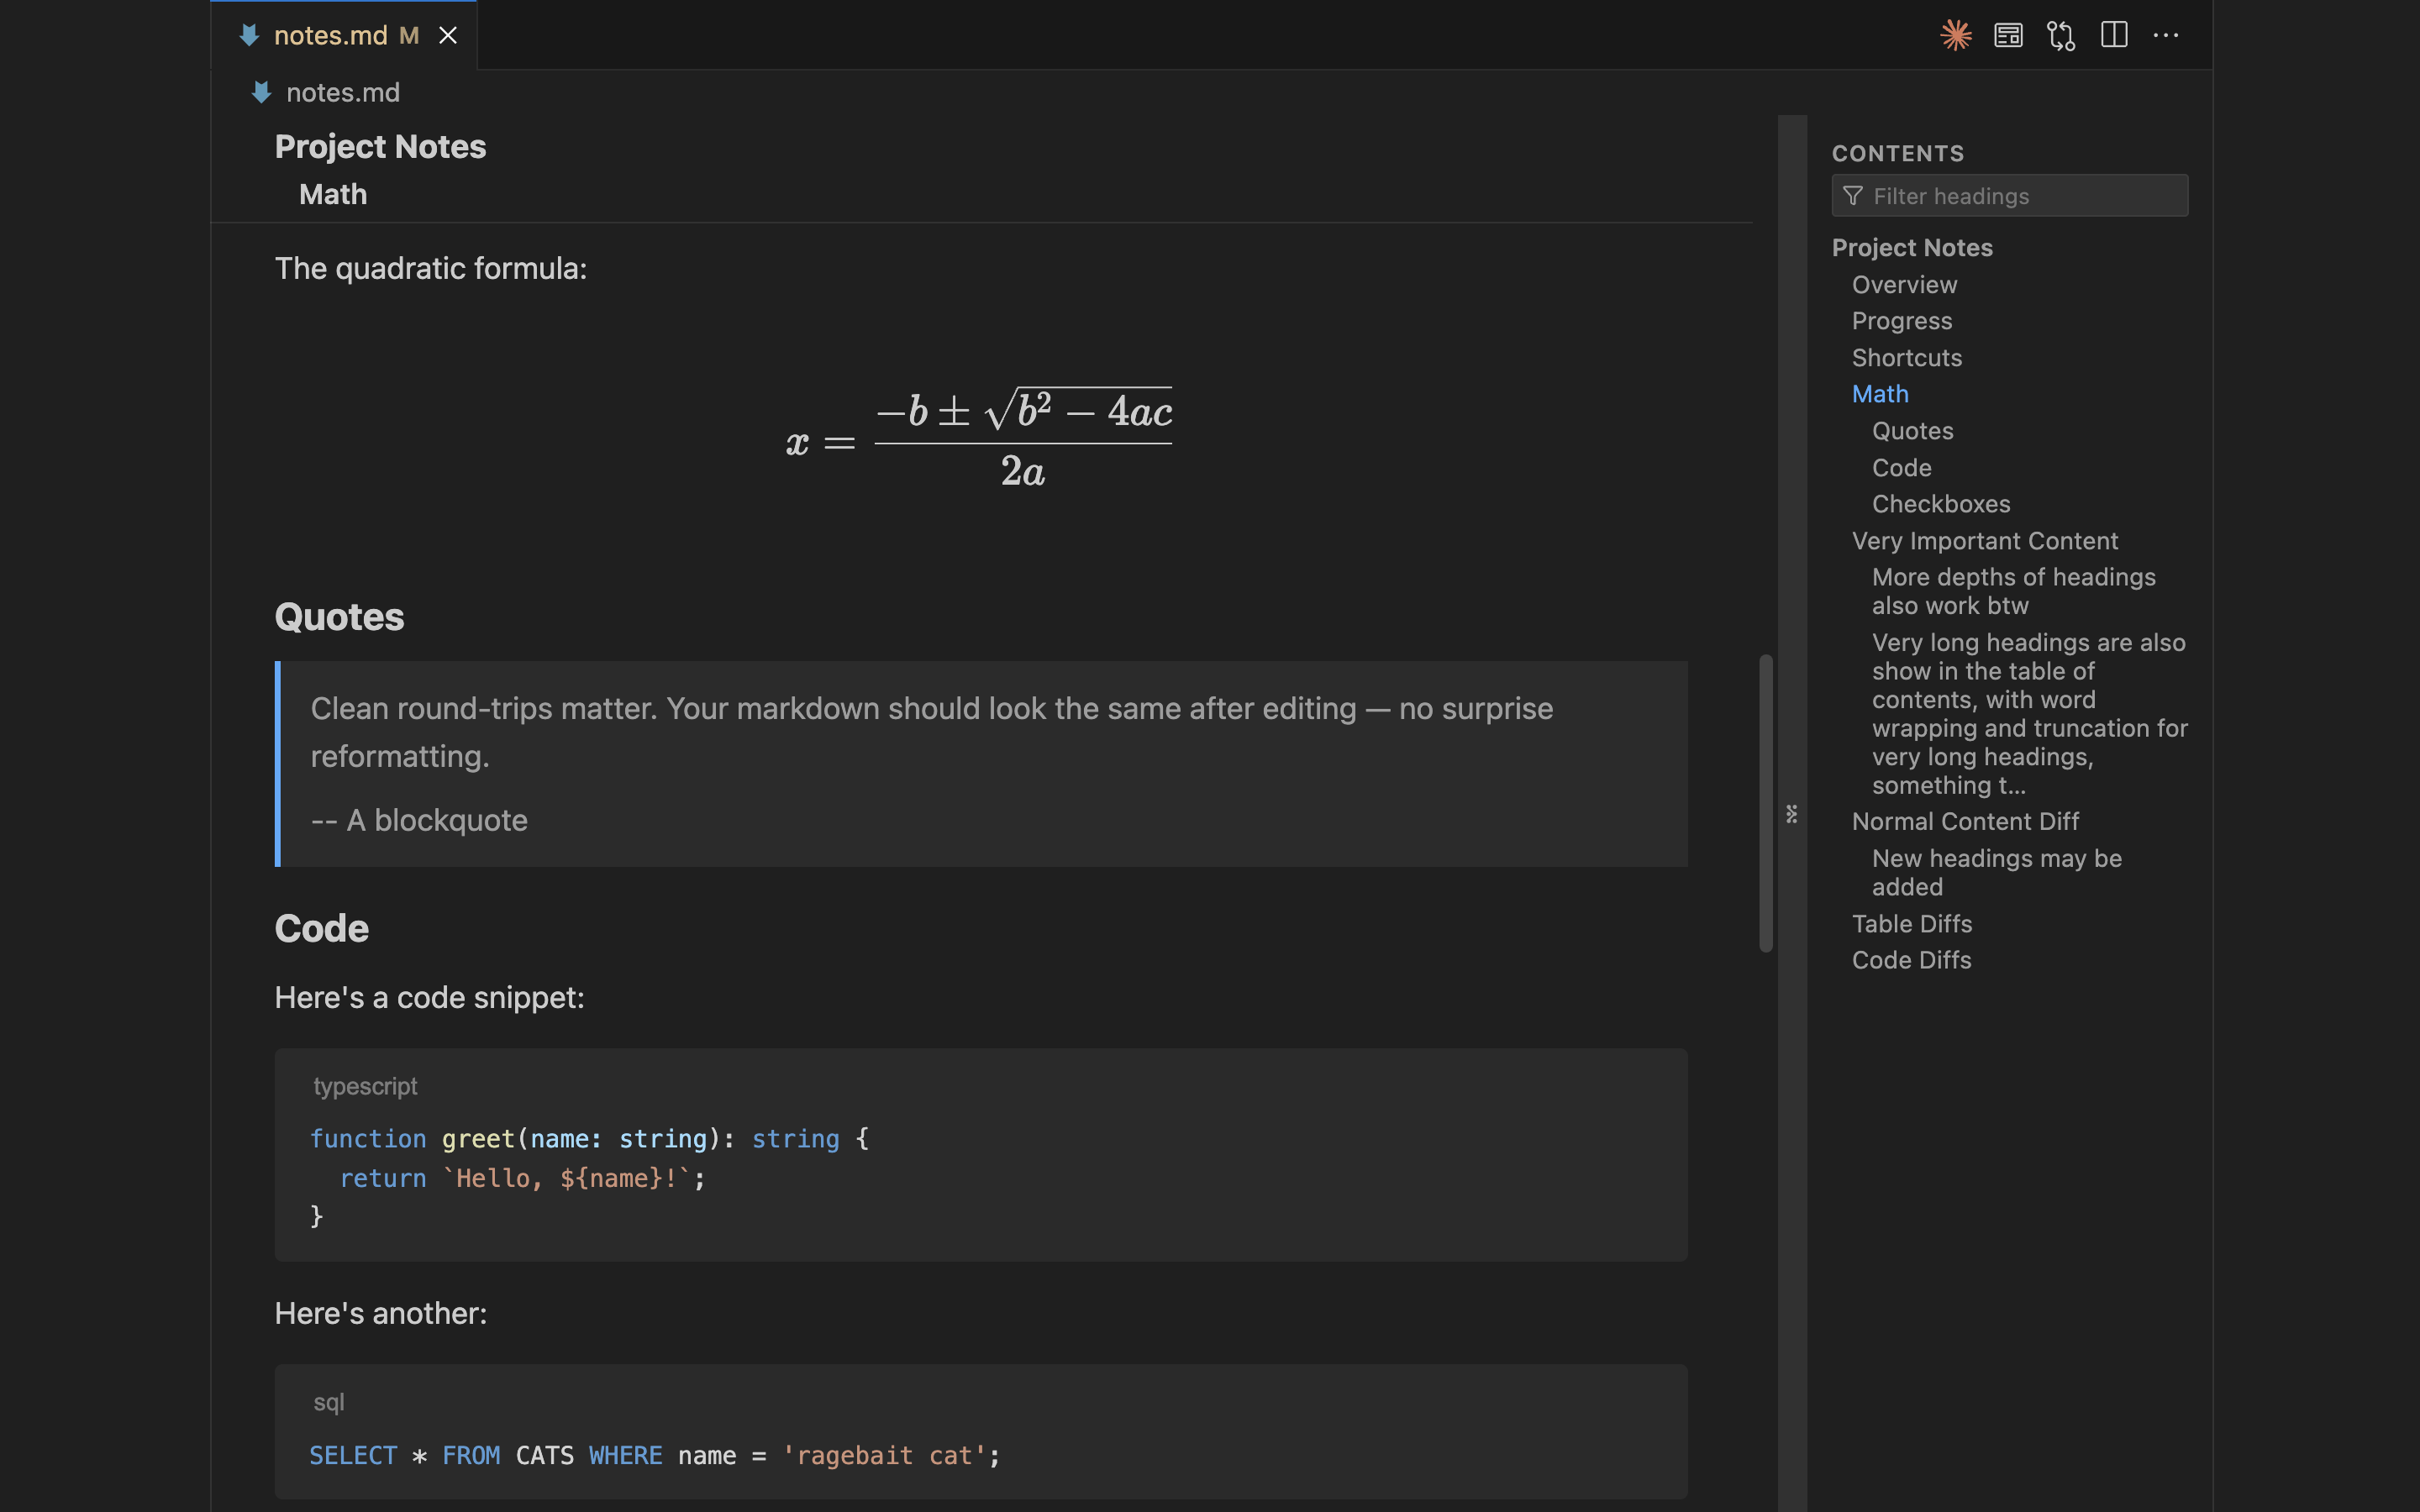
Task: Click the Project Notes sticky header
Action: (380, 147)
